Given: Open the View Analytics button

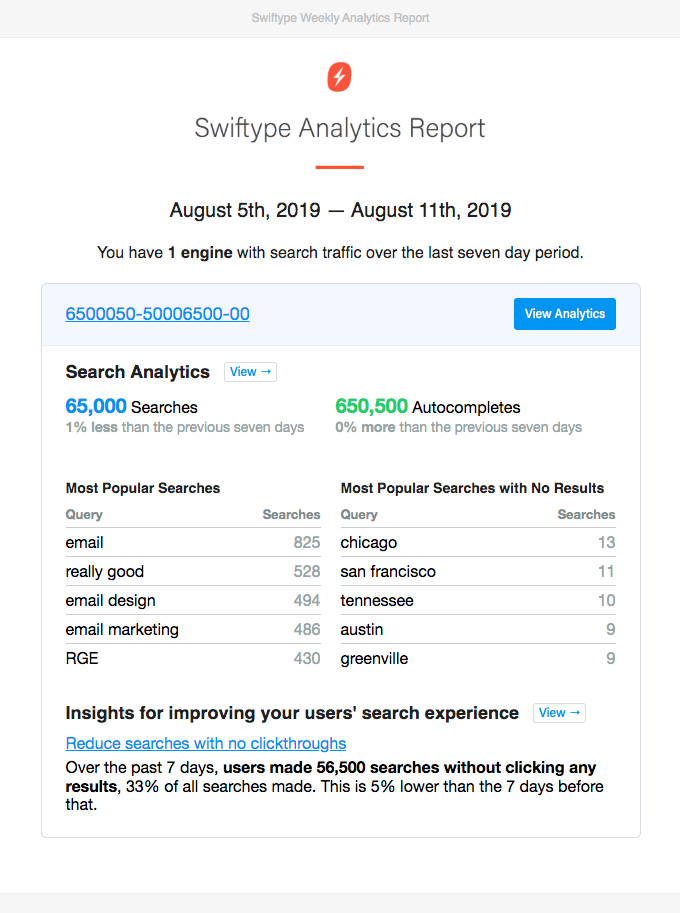Looking at the screenshot, I should coord(565,314).
